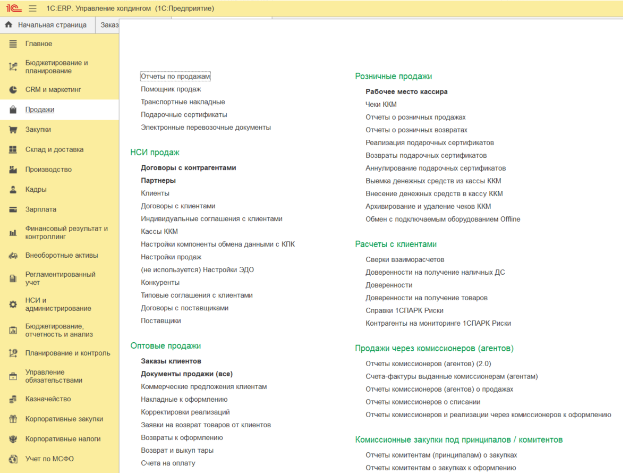Open the Казначейство section label

[48, 399]
